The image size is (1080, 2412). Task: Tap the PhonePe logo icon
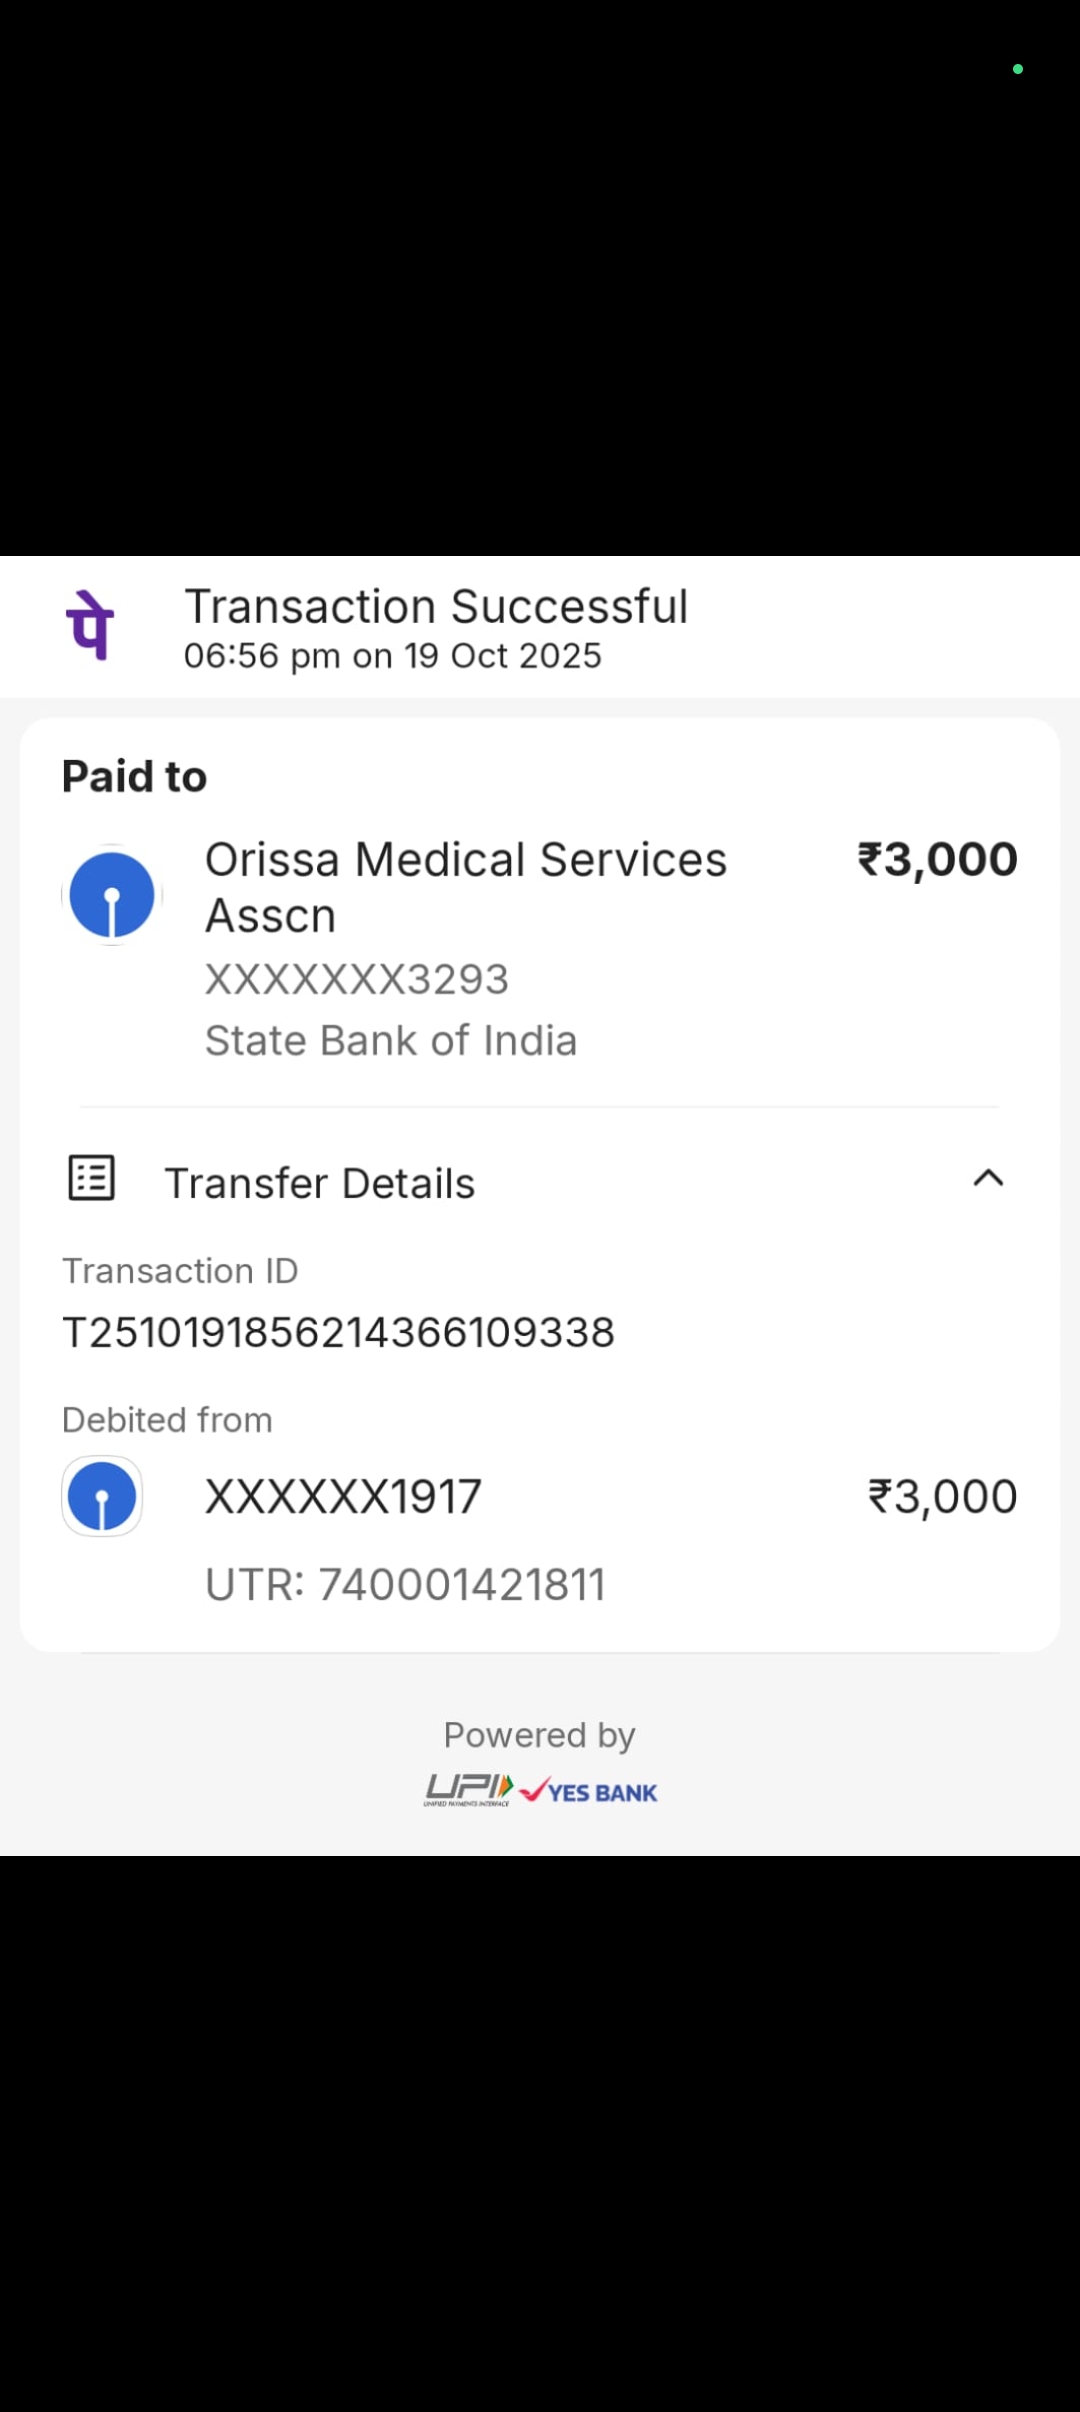pyautogui.click(x=90, y=626)
